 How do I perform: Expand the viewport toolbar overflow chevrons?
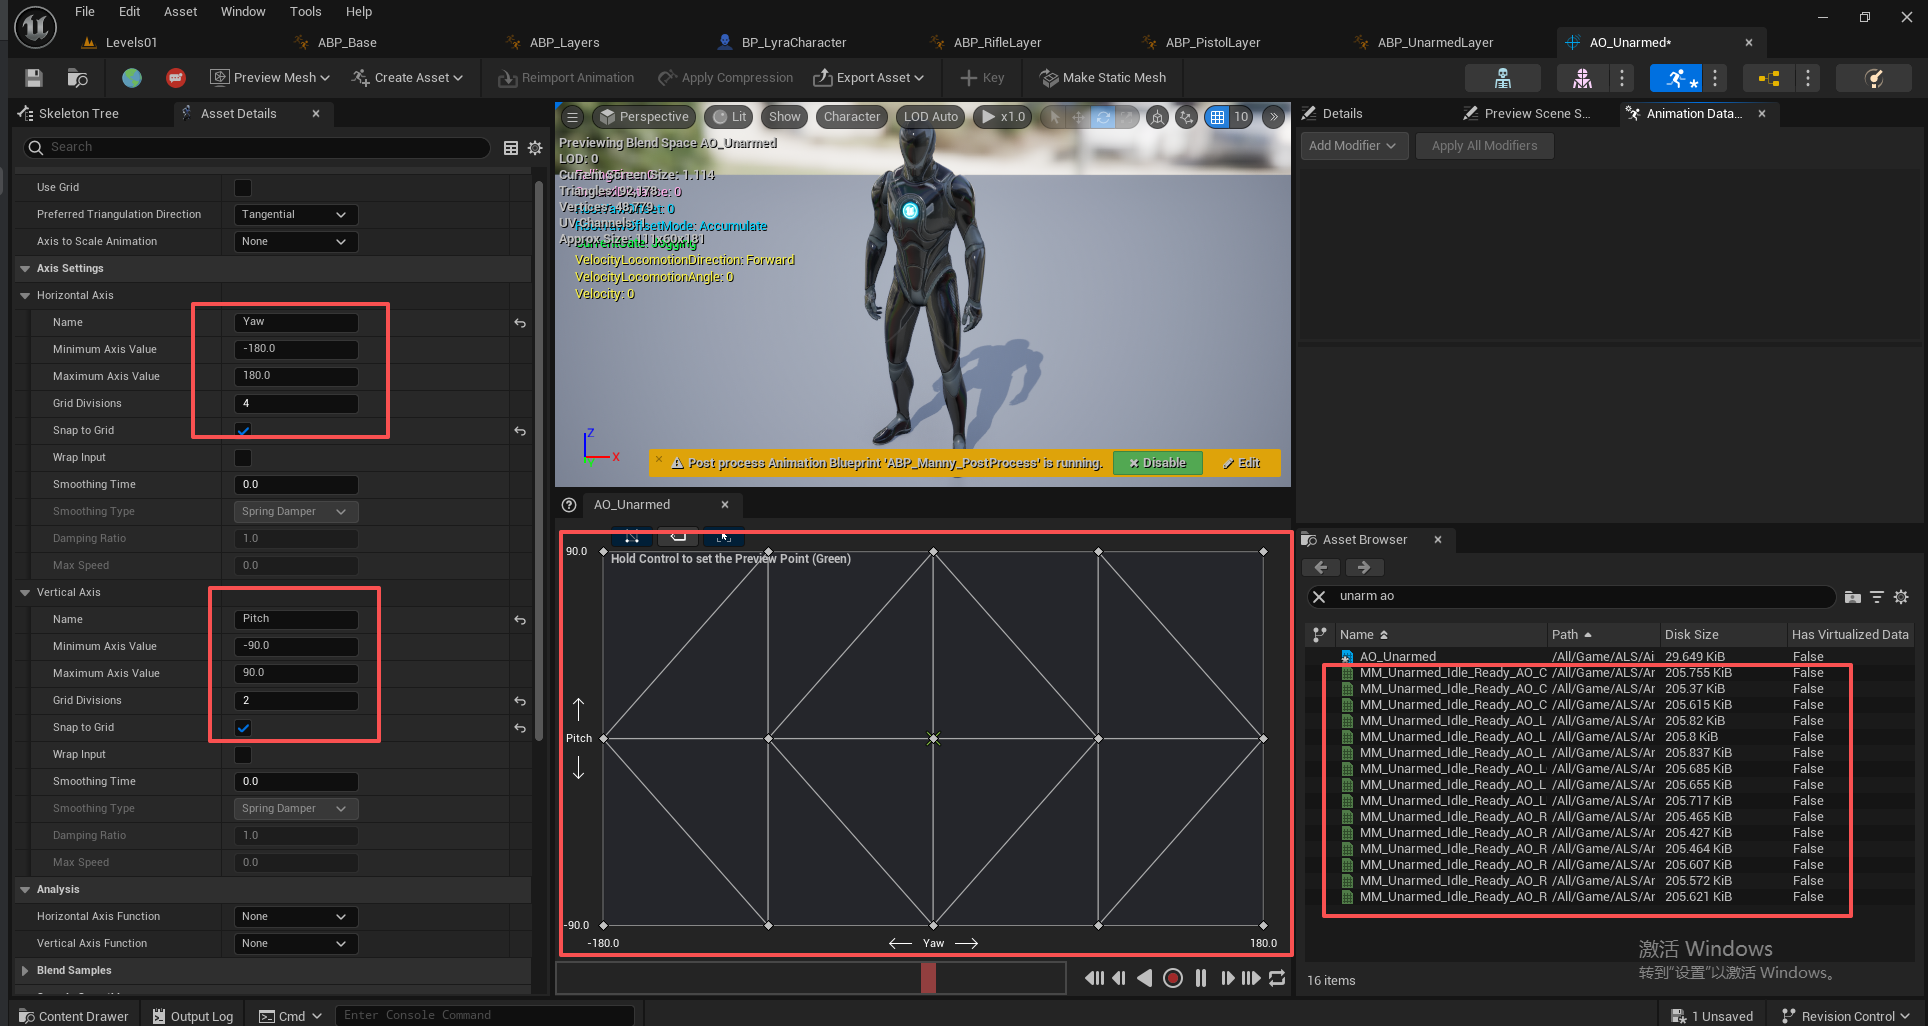(1273, 117)
